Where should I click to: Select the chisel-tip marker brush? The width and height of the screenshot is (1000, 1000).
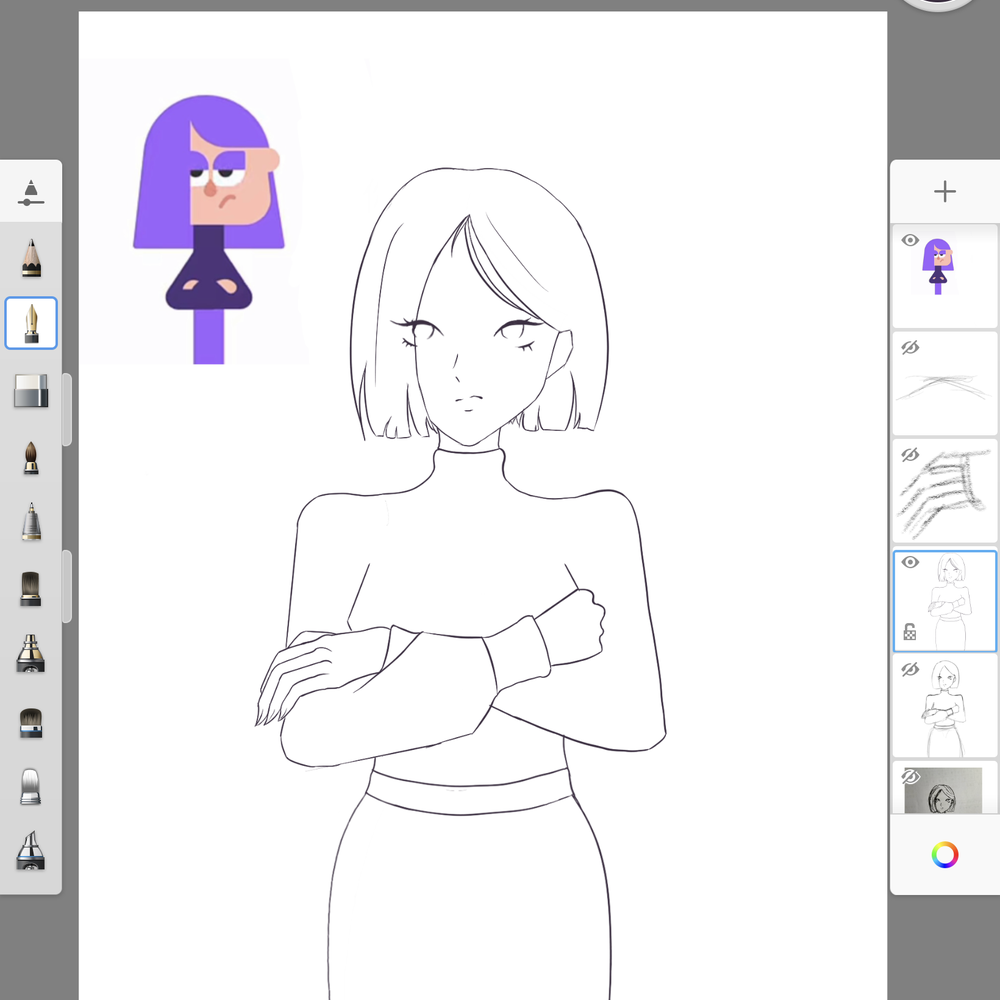(x=31, y=851)
